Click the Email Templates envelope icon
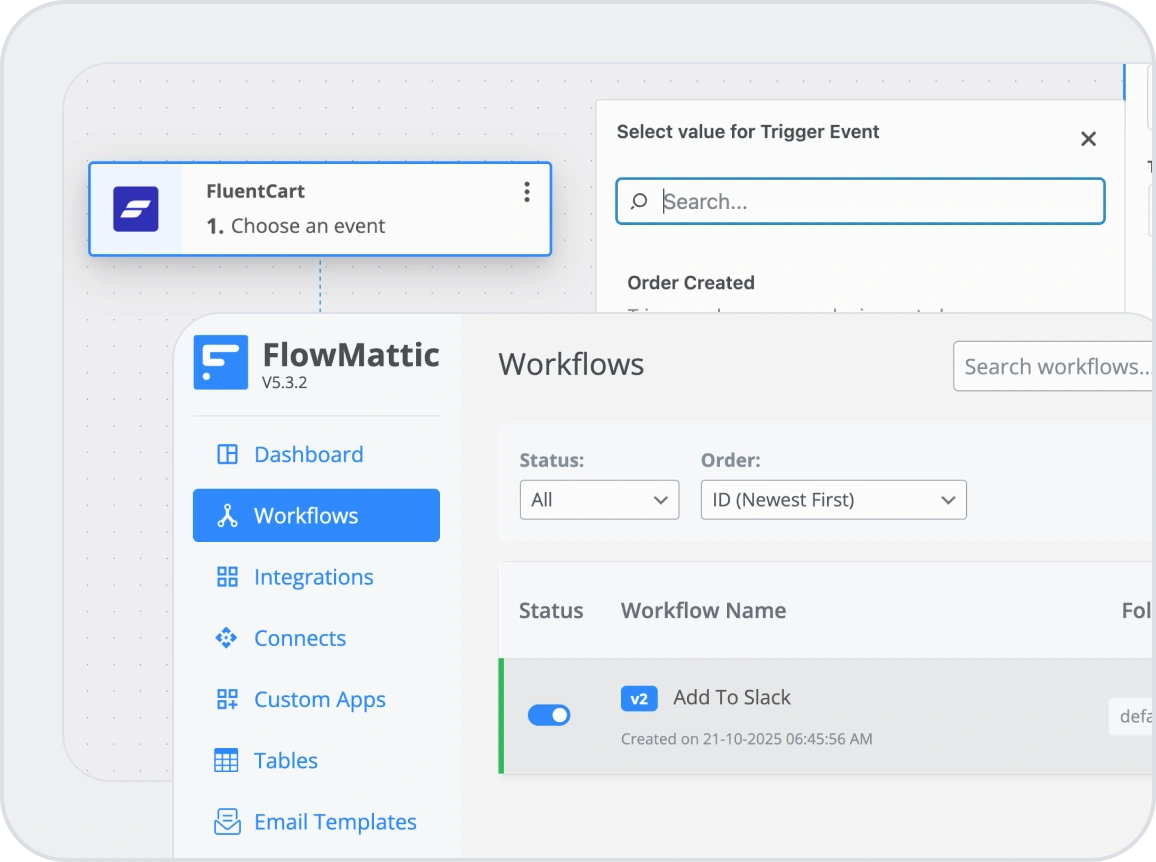Viewport: 1156px width, 862px height. pyautogui.click(x=227, y=822)
